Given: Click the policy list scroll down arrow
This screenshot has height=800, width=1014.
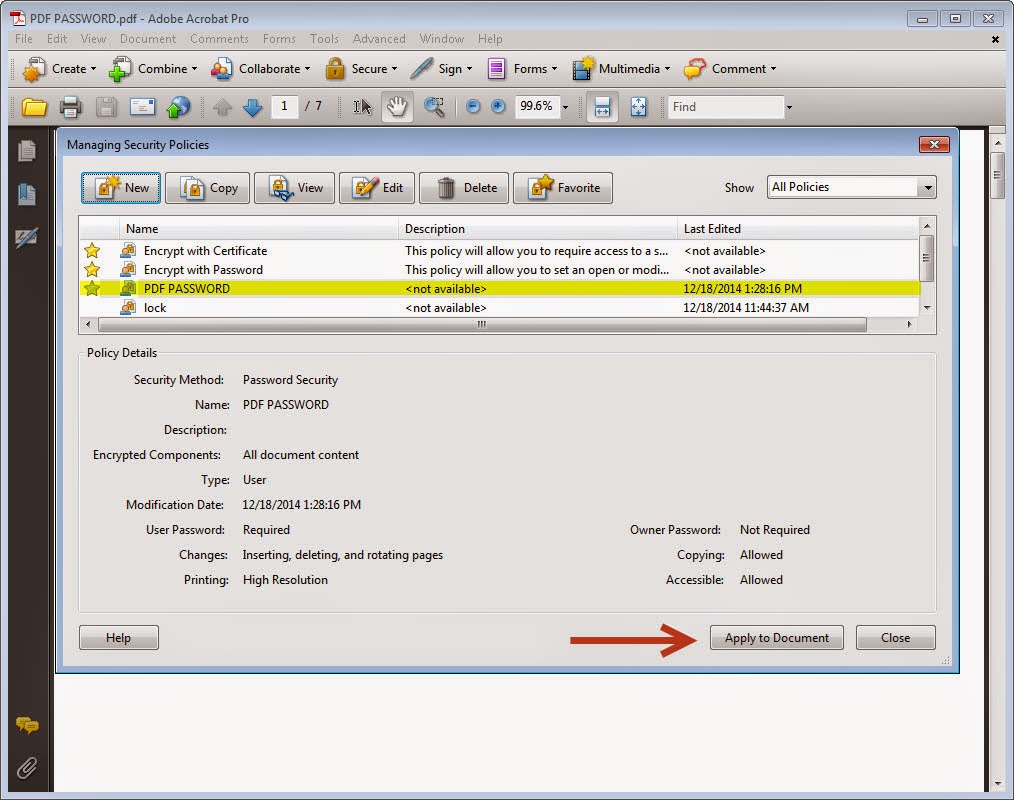Looking at the screenshot, I should tap(927, 308).
